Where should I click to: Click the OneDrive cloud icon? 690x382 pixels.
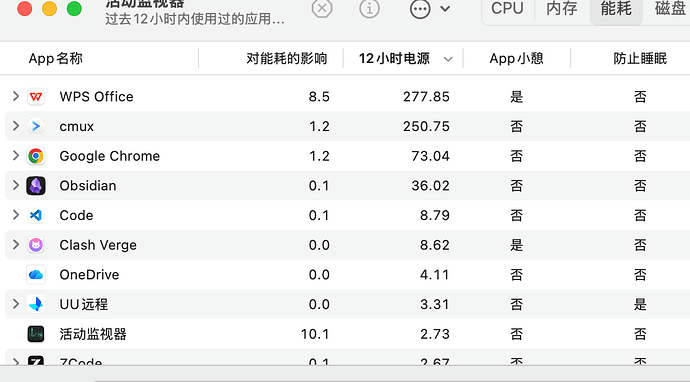point(36,275)
